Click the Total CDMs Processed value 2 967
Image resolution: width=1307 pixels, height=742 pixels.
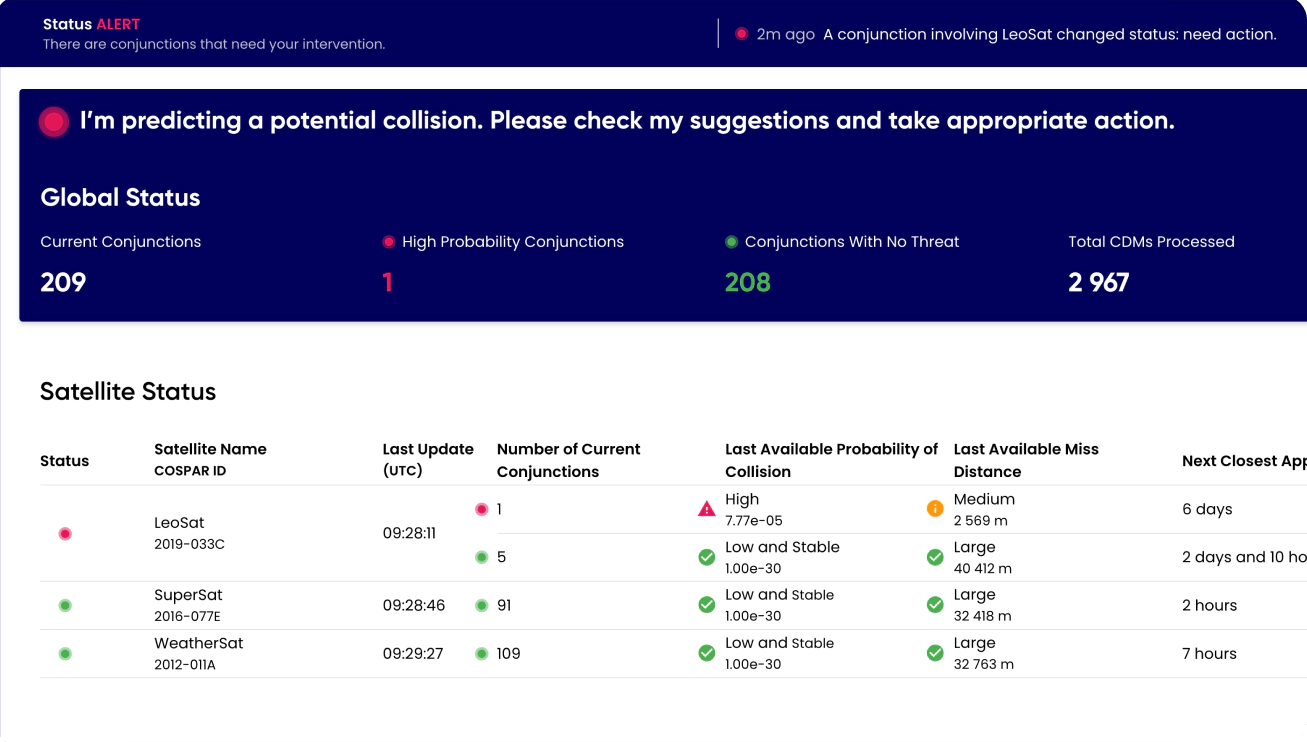[x=1098, y=282]
